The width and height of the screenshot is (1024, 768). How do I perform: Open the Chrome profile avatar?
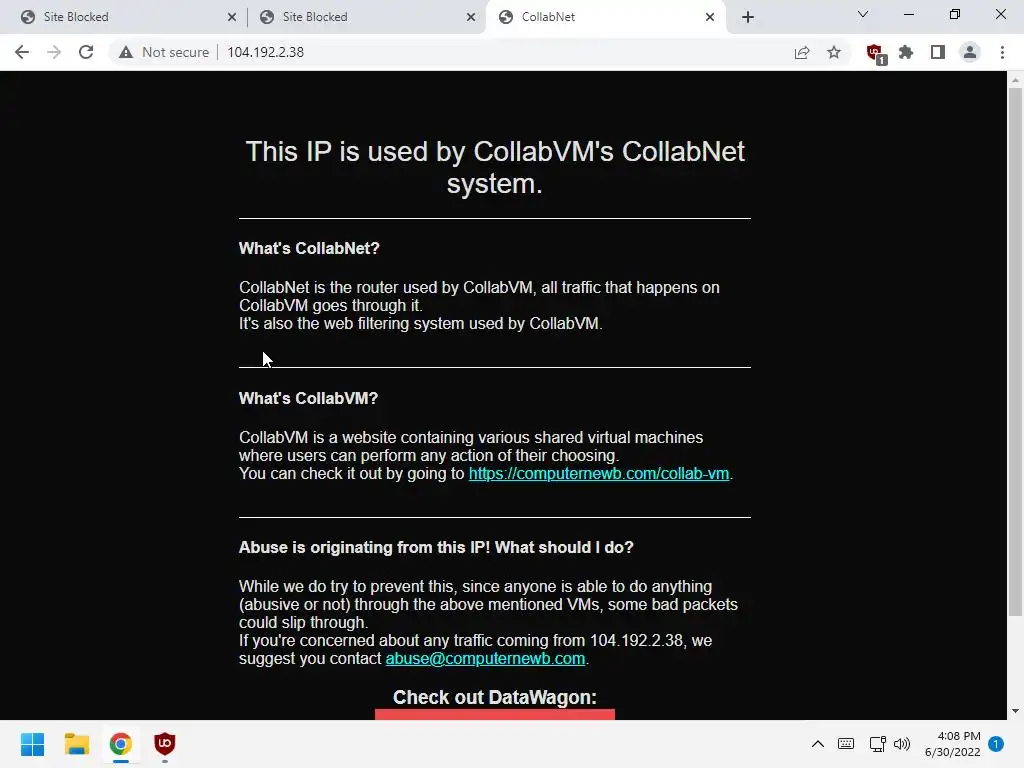click(970, 52)
